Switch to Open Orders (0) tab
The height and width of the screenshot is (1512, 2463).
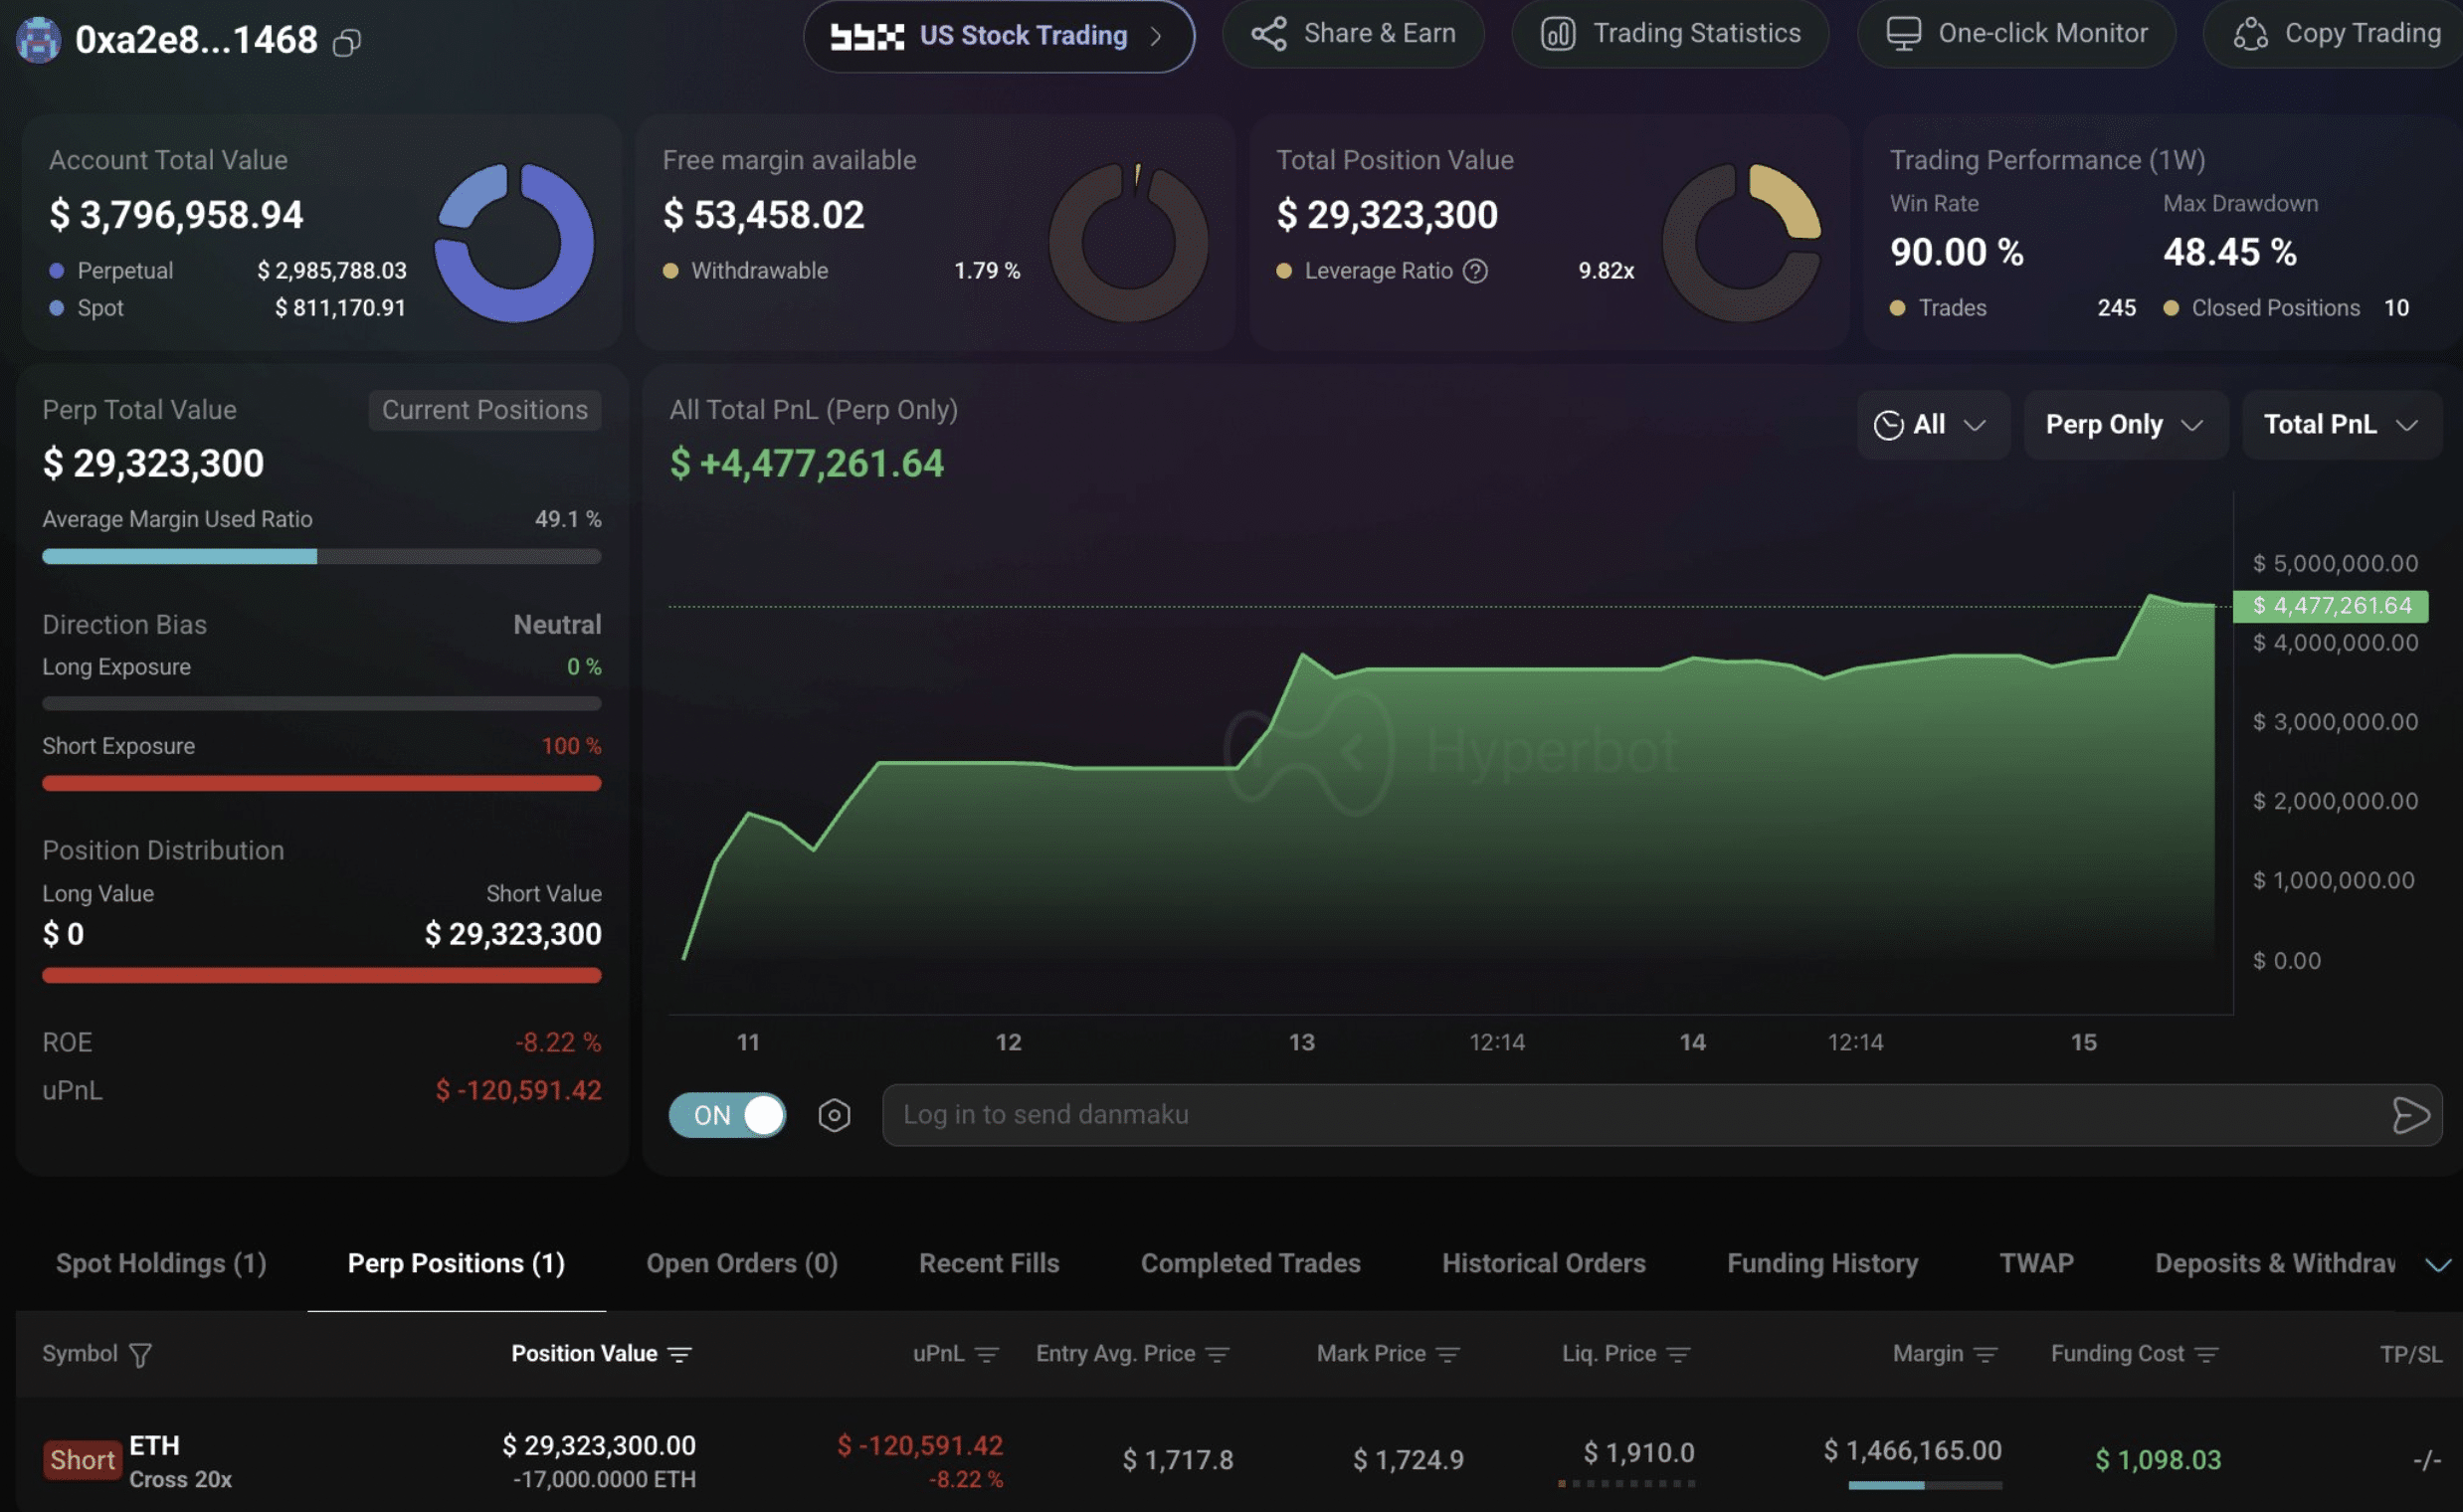[742, 1264]
